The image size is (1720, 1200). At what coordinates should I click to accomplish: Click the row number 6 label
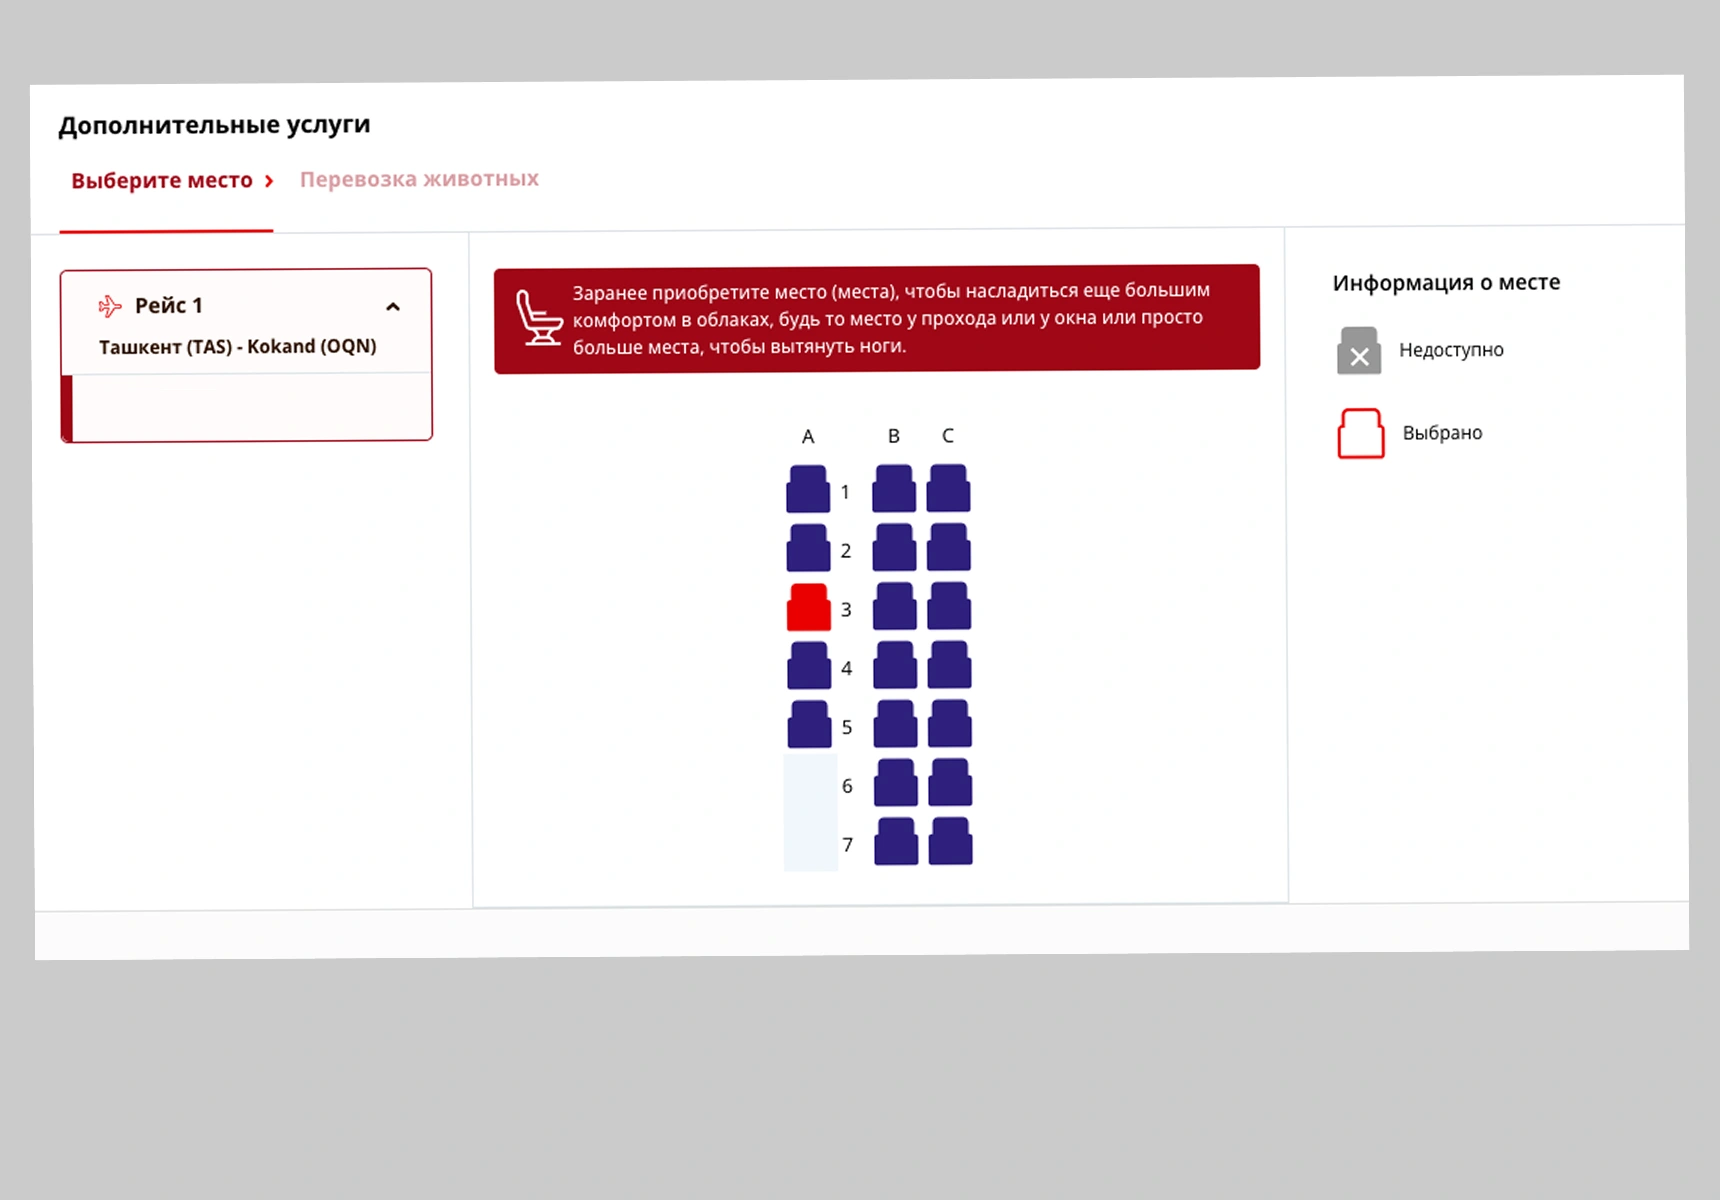pos(847,786)
